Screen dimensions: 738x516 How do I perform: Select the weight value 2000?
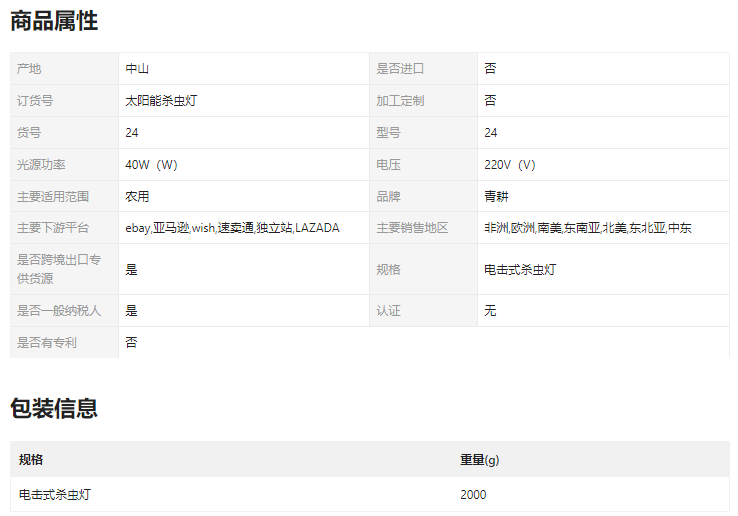point(474,495)
